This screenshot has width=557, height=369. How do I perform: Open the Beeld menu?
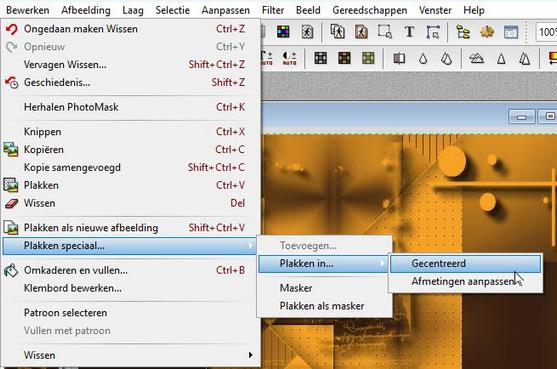tap(308, 10)
